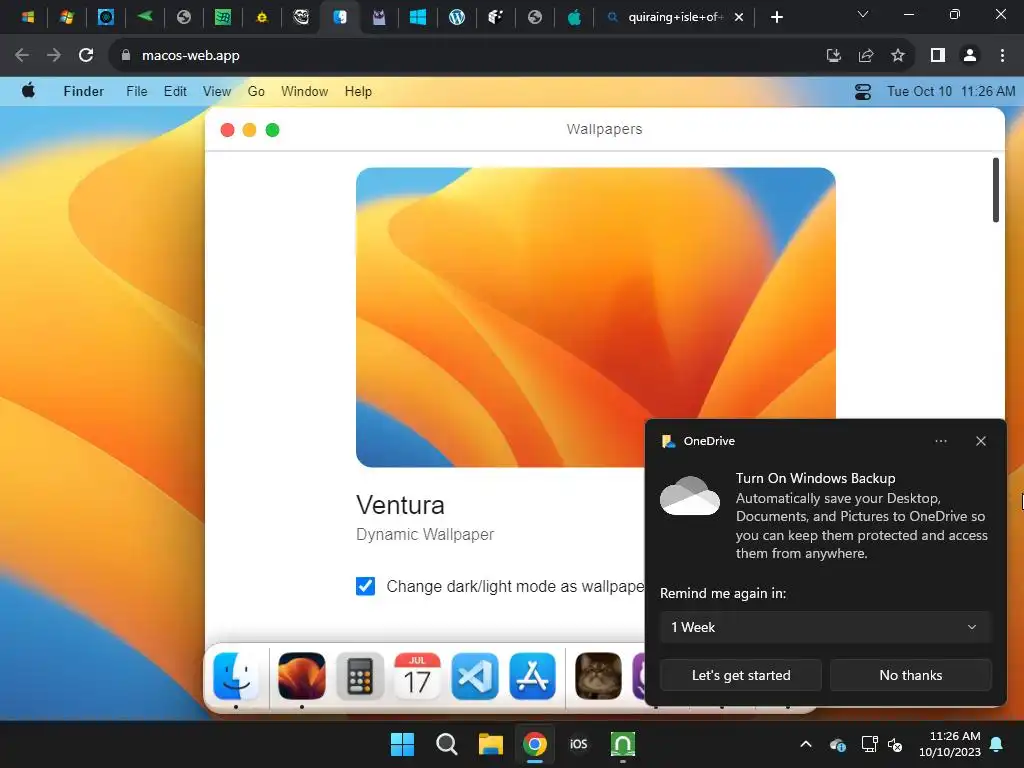Close the quiraing+isle+of tab
1024x768 pixels.
pyautogui.click(x=739, y=17)
